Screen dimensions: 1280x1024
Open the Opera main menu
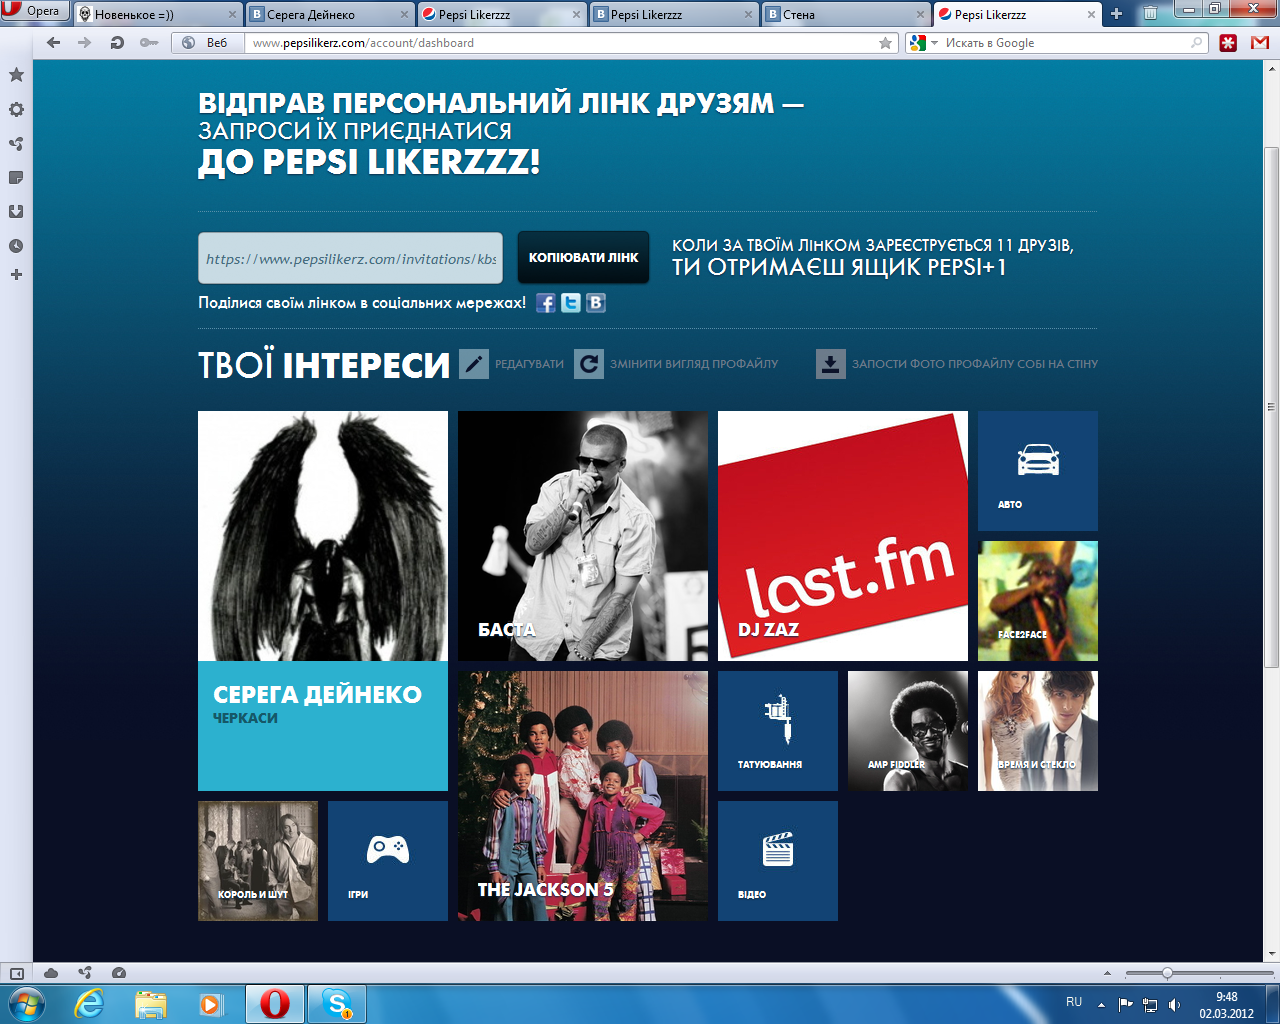point(33,11)
